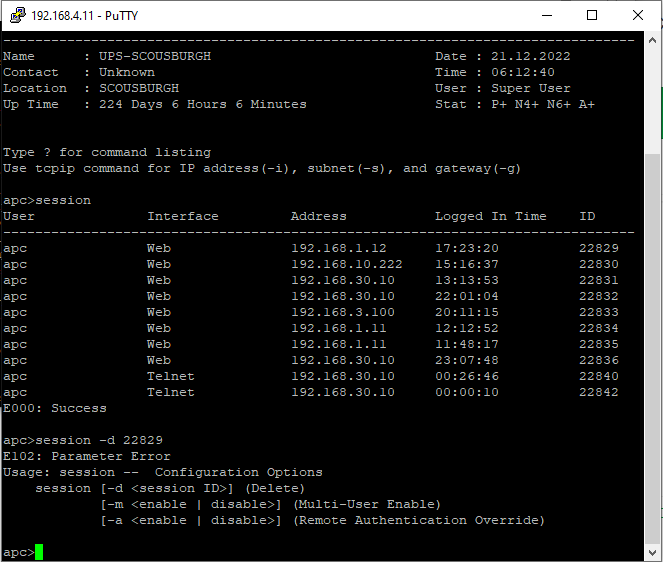Image resolution: width=663 pixels, height=562 pixels.
Task: Click the typed command session -d 22829
Action: coord(98,440)
